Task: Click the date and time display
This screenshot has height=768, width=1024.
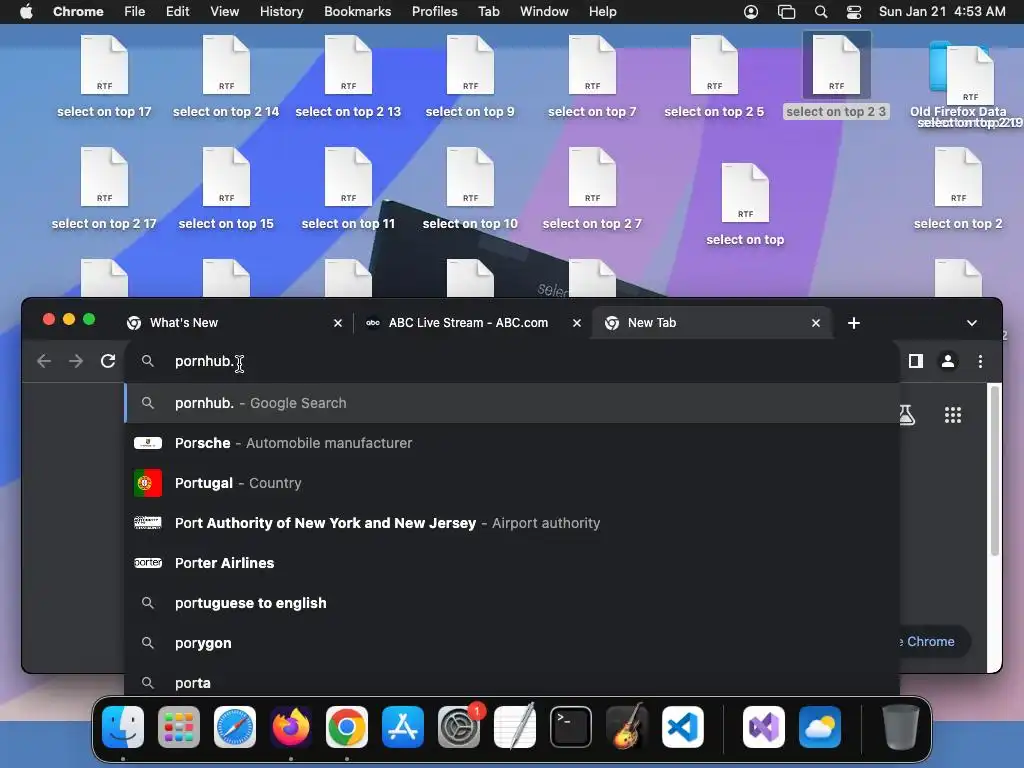Action: click(942, 11)
